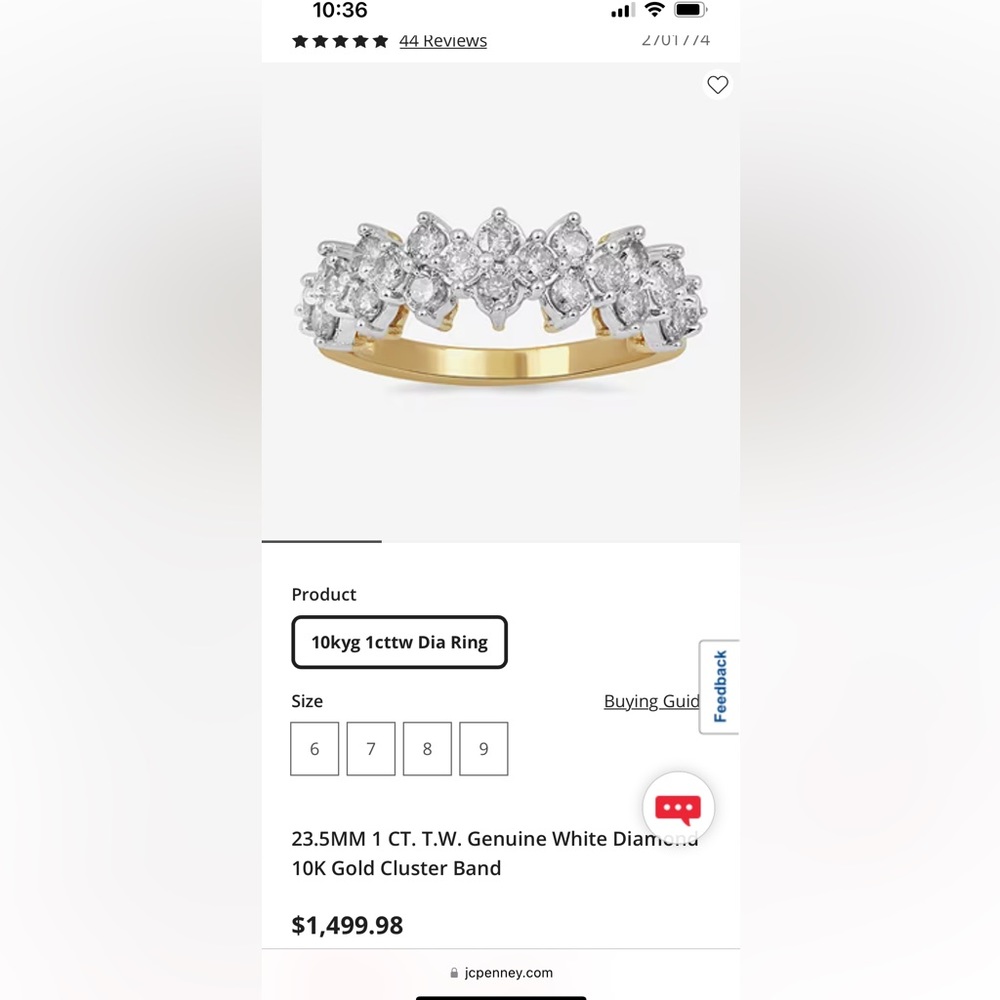The width and height of the screenshot is (1000, 1000).
Task: Open the 44 Reviews link
Action: tap(443, 41)
